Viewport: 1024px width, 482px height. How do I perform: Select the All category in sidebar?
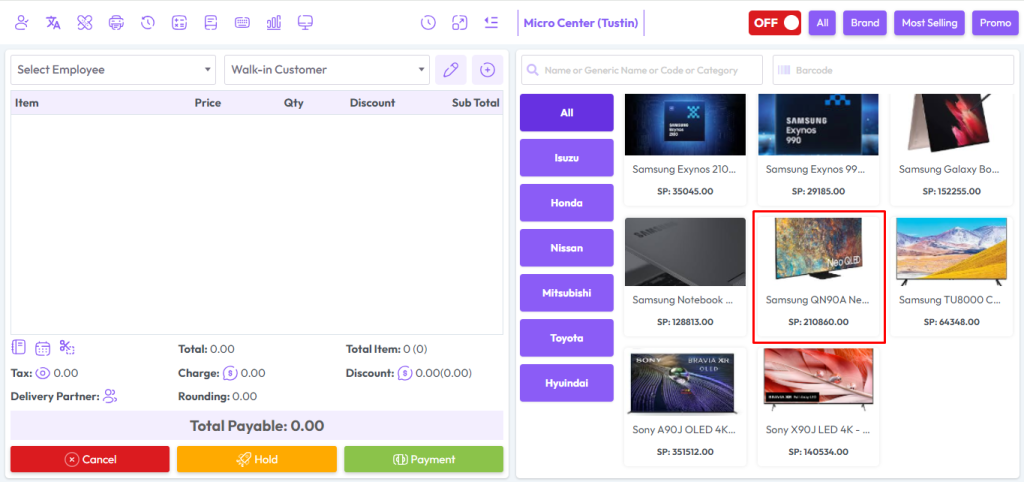(566, 112)
